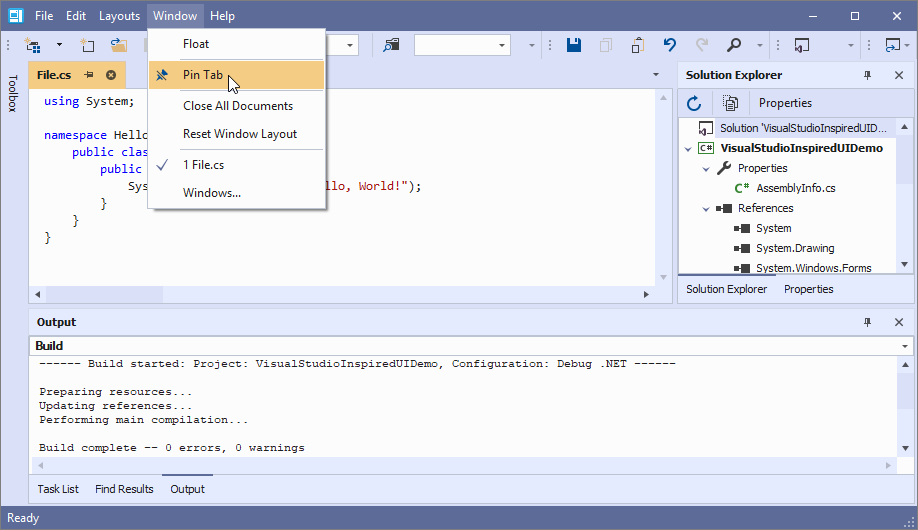
Task: Collapse the Properties folder in tree
Action: (706, 169)
